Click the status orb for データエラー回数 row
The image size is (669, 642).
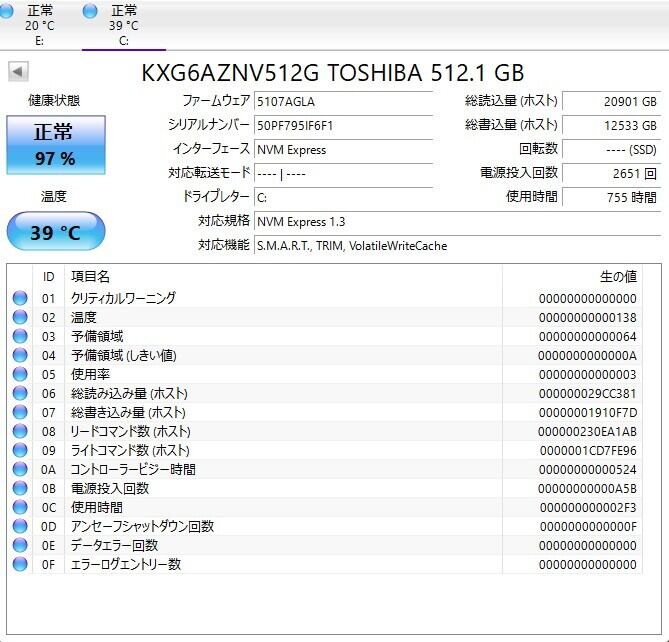pyautogui.click(x=20, y=545)
